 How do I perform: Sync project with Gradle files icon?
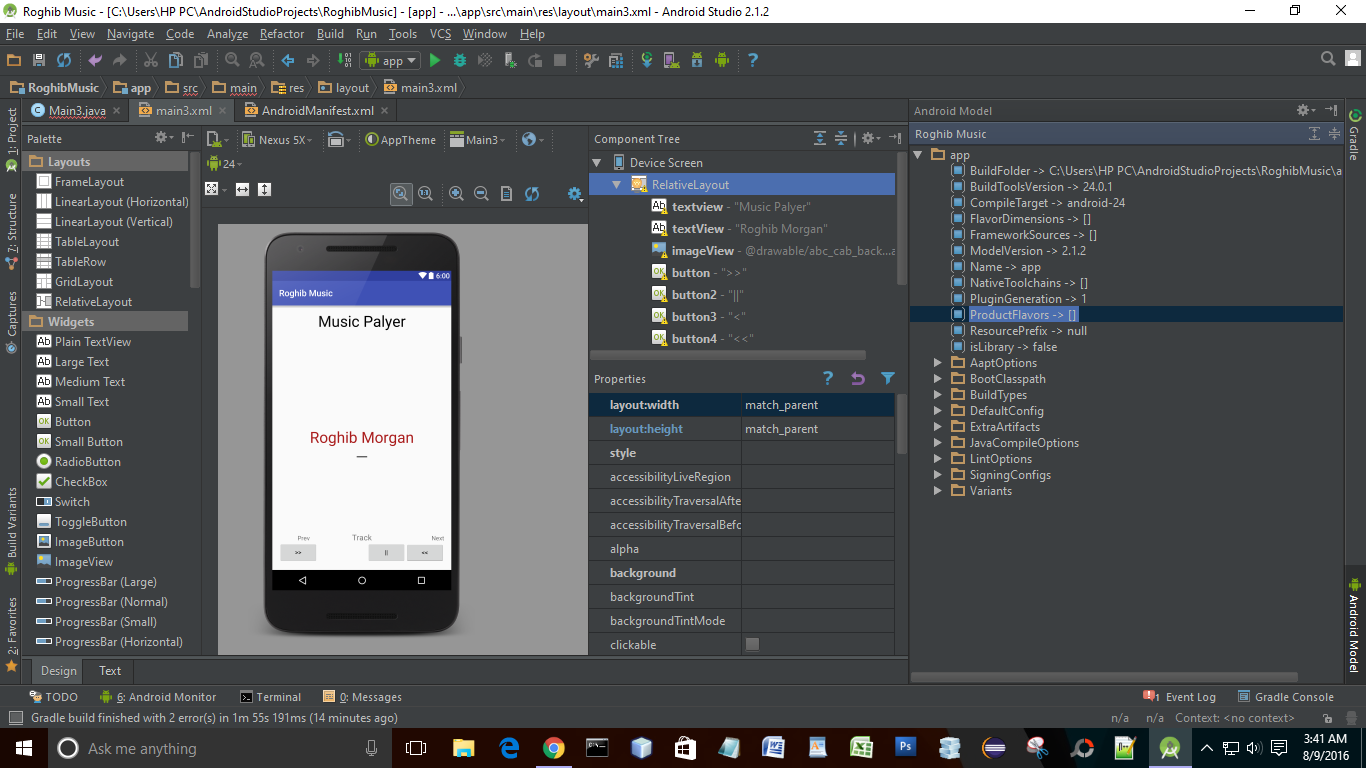click(647, 61)
